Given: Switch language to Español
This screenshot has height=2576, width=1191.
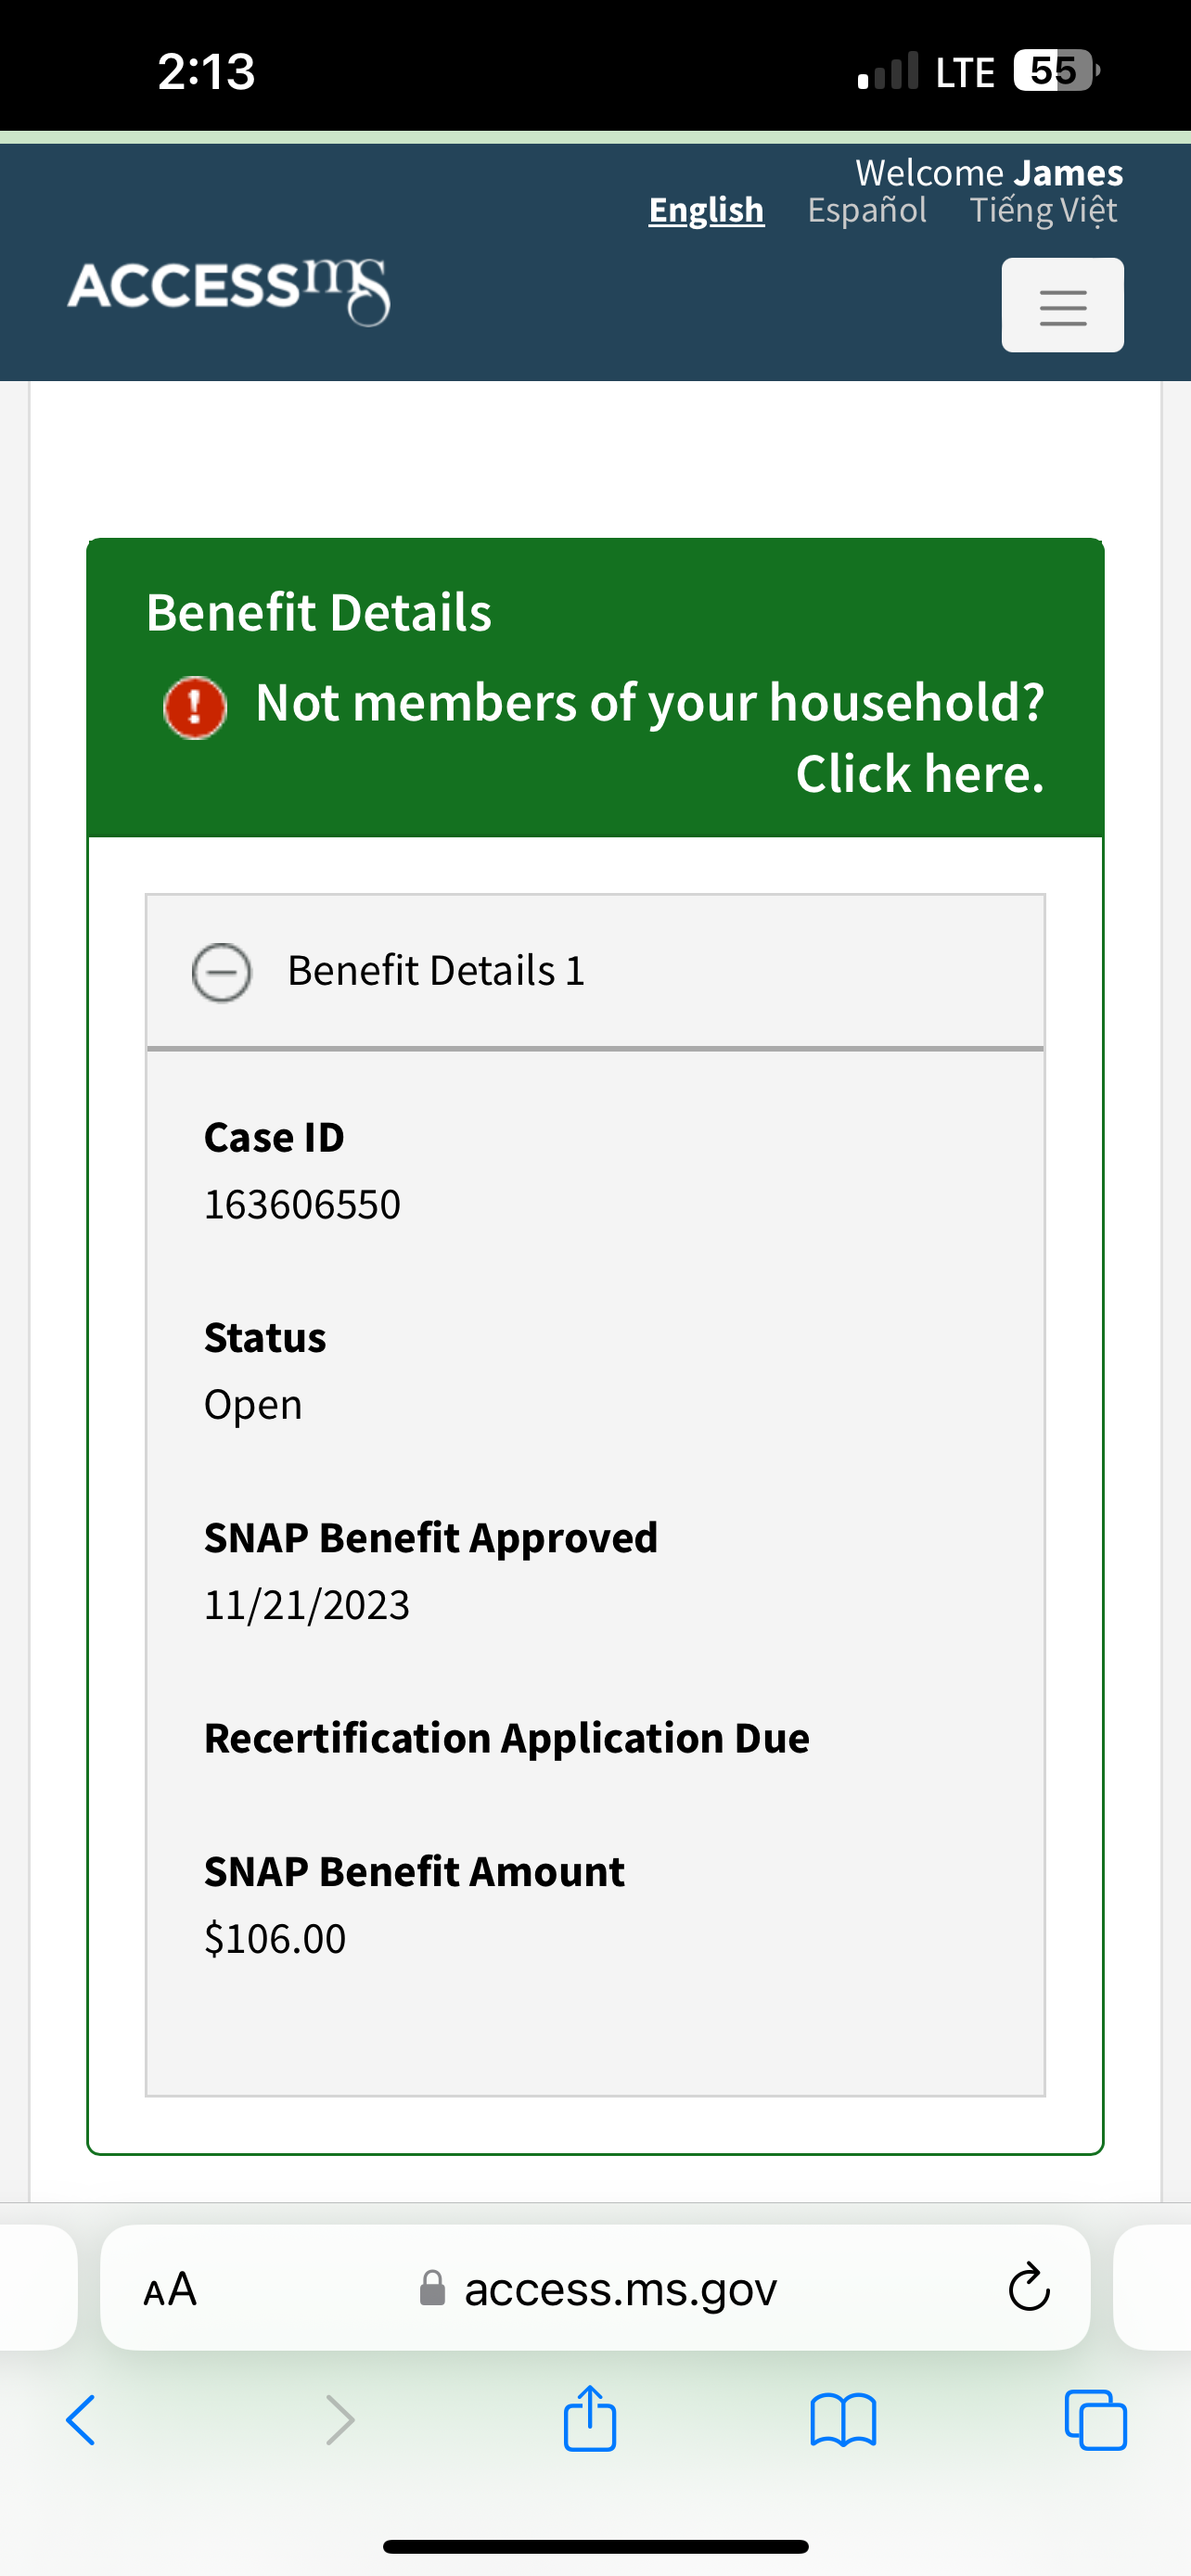Looking at the screenshot, I should tap(867, 210).
